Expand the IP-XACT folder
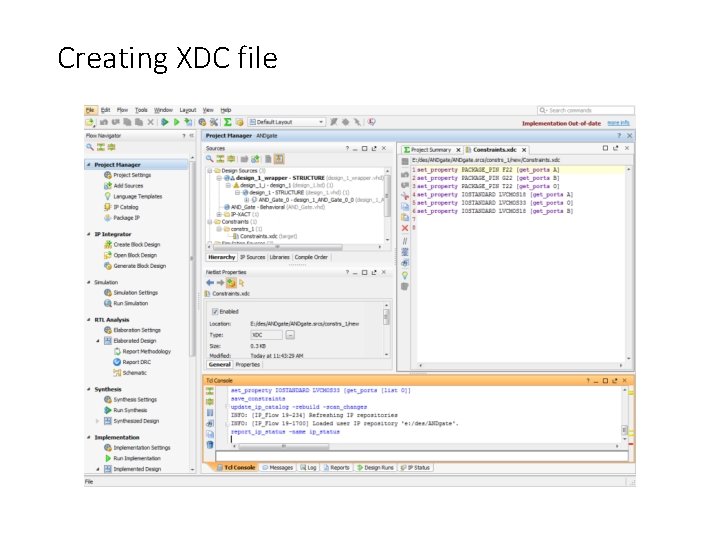 219,214
